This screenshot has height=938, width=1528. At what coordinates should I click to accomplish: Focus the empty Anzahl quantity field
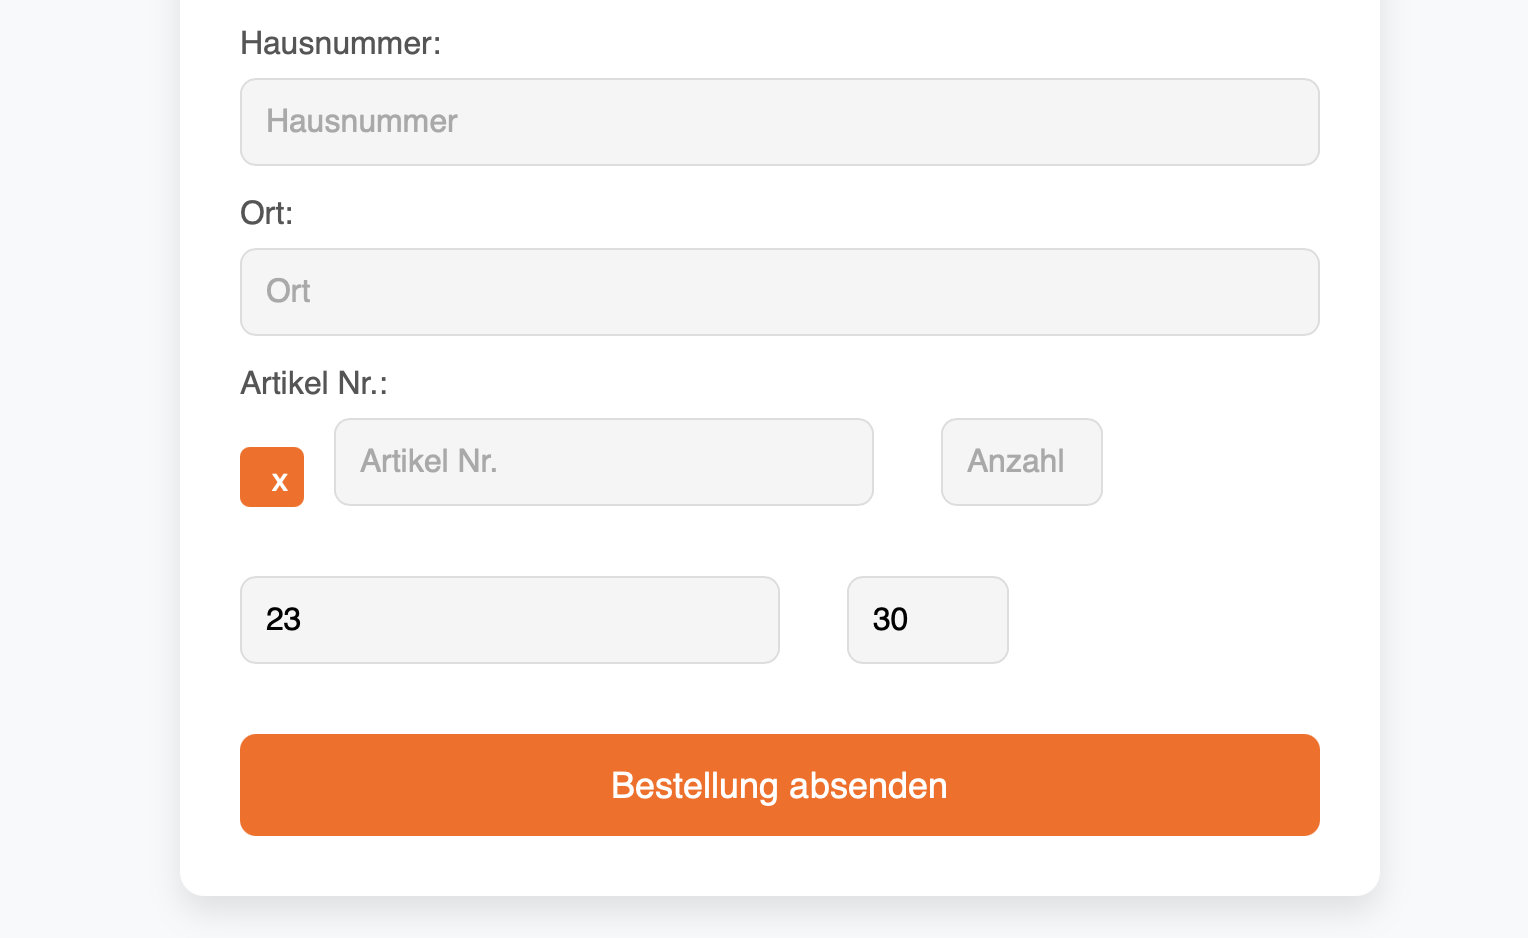coord(1021,462)
